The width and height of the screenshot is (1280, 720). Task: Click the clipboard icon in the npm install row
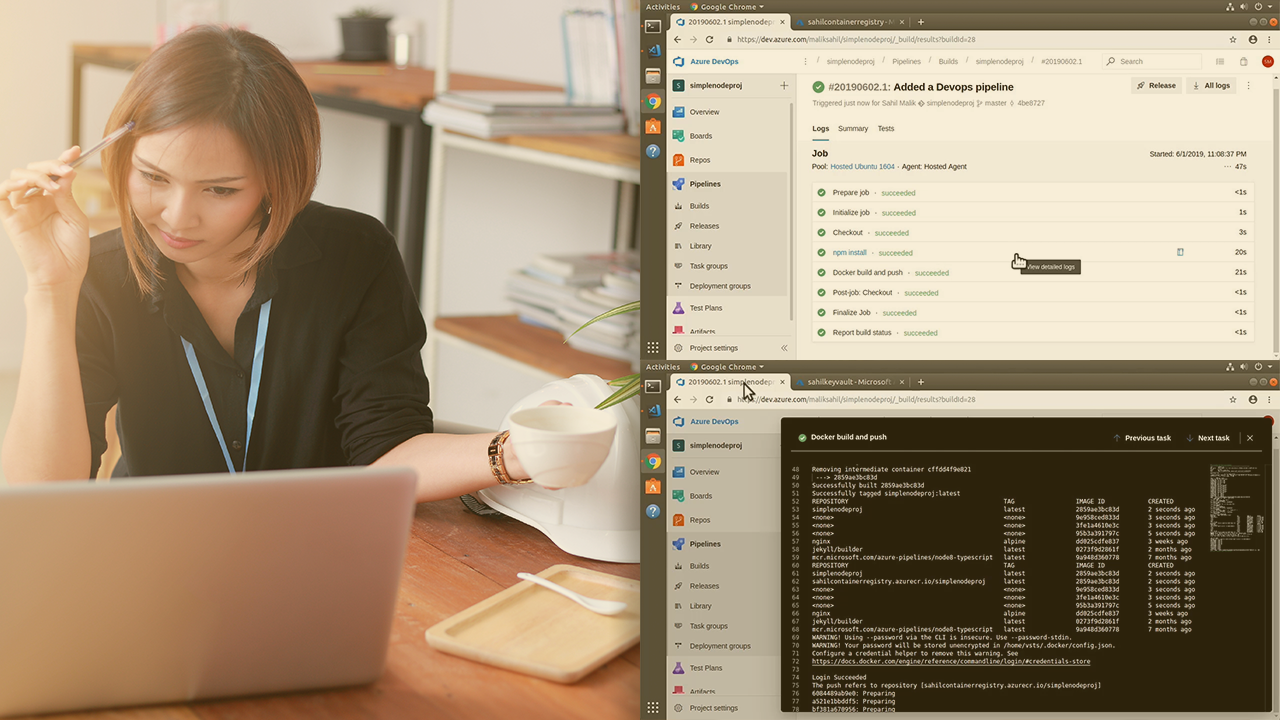1180,252
